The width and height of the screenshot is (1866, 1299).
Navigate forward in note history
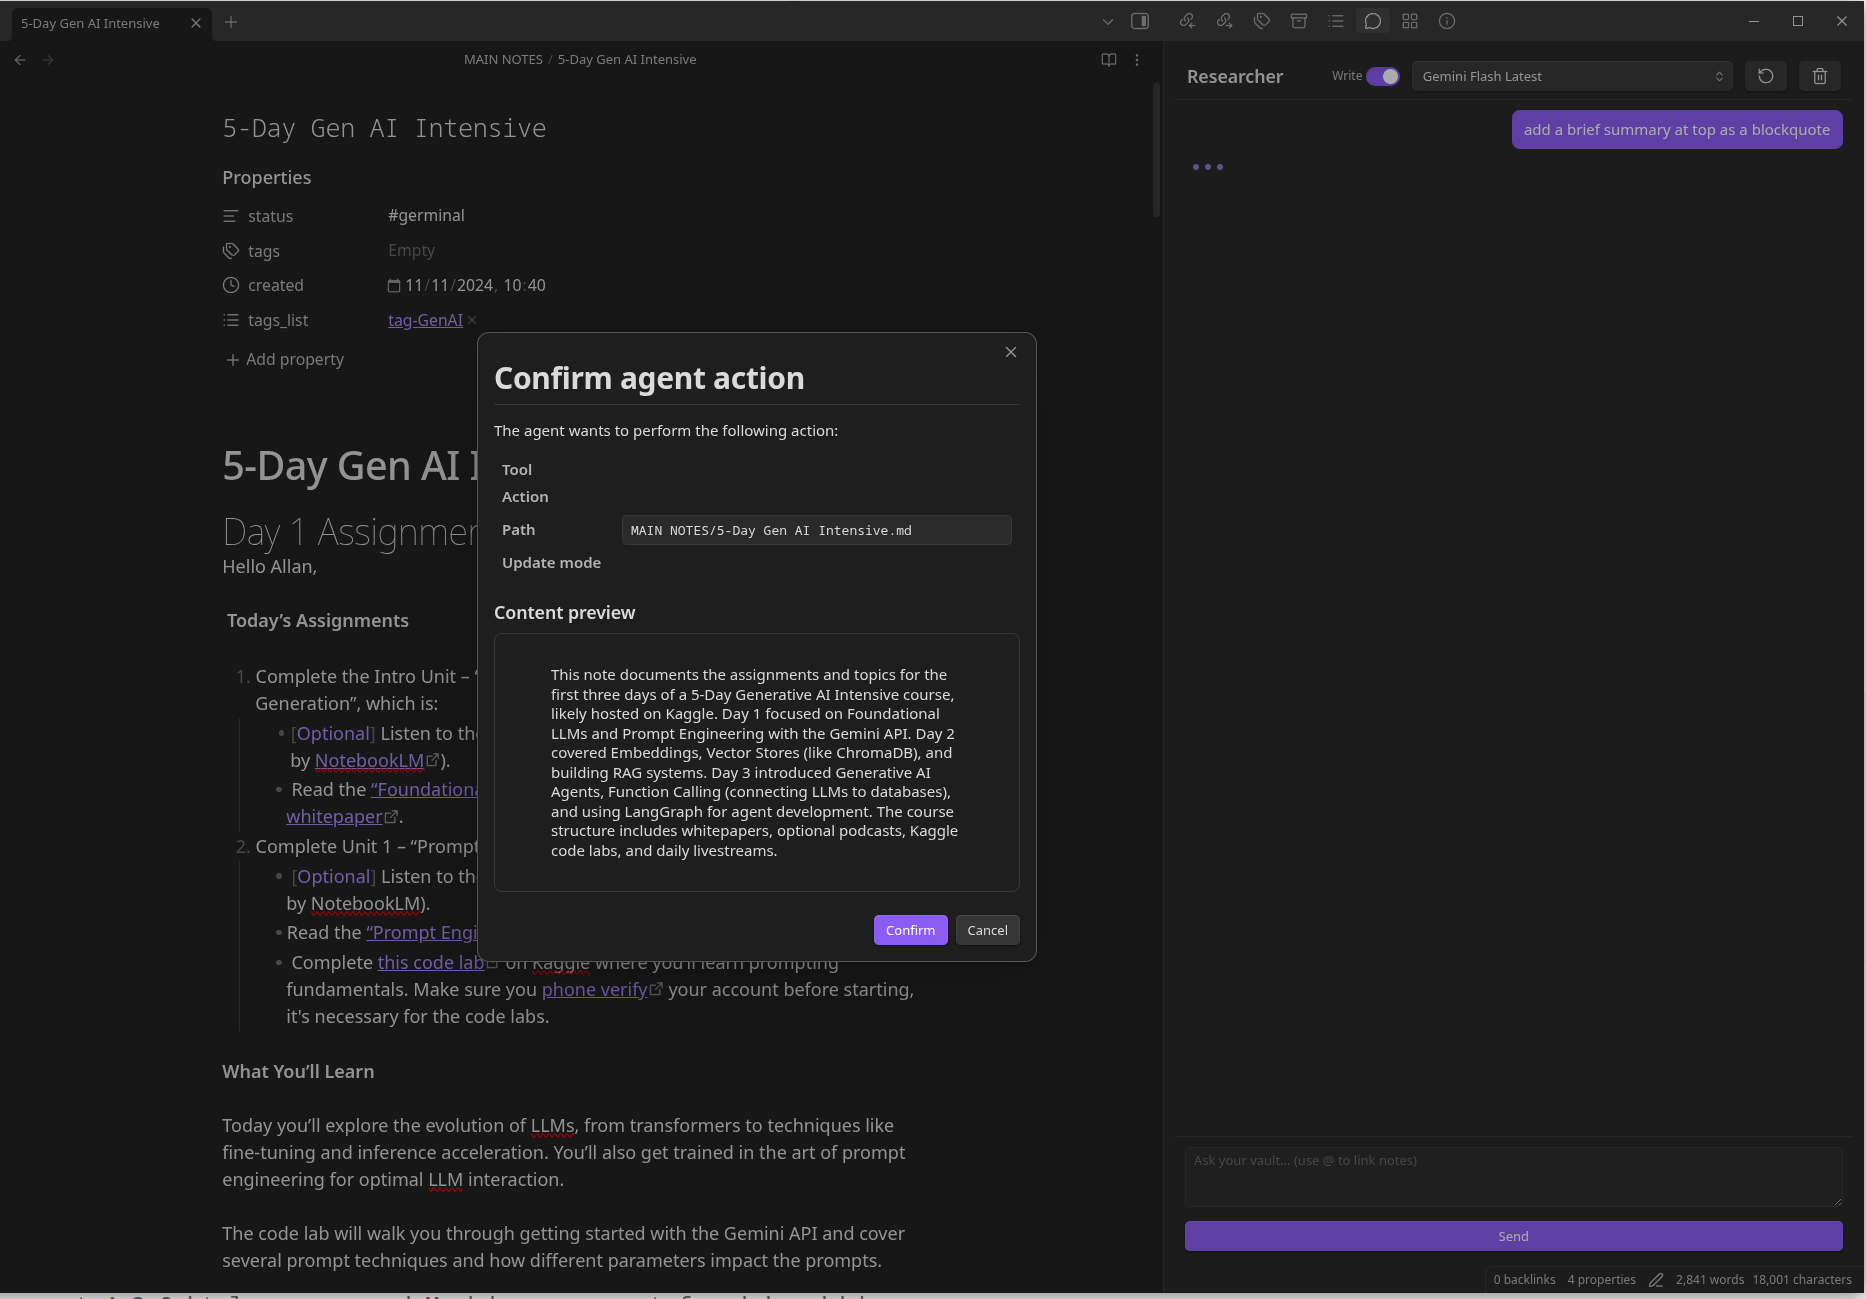tap(48, 60)
